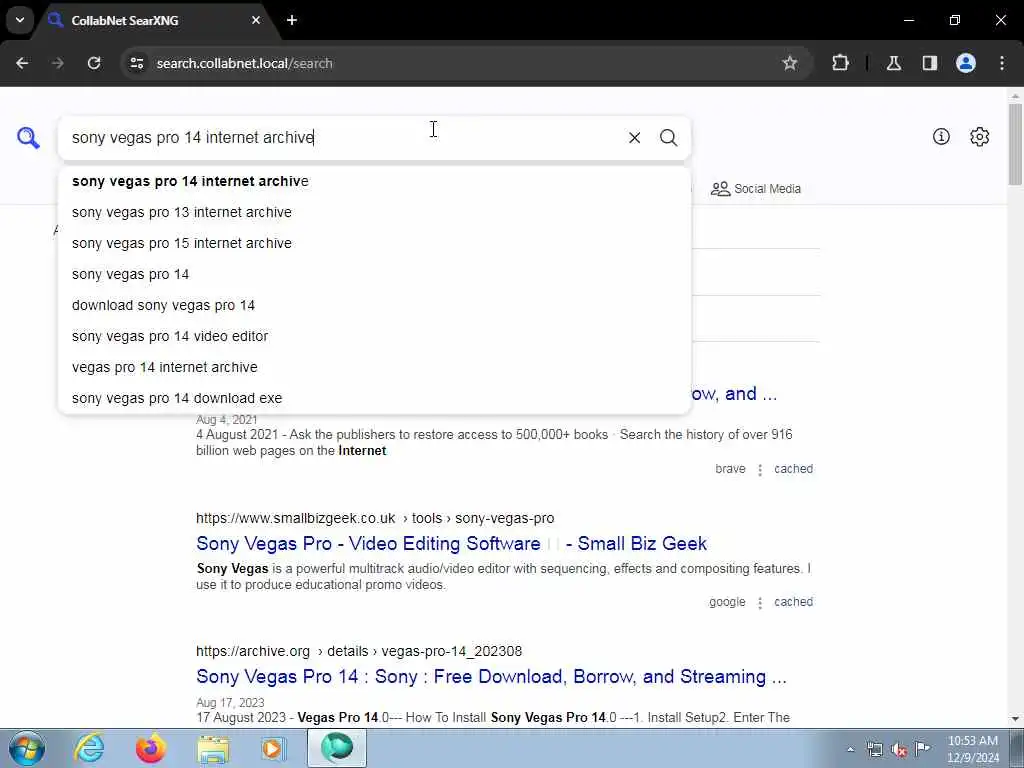Choose suggestion 'sony vegas pro 14'

click(x=374, y=274)
